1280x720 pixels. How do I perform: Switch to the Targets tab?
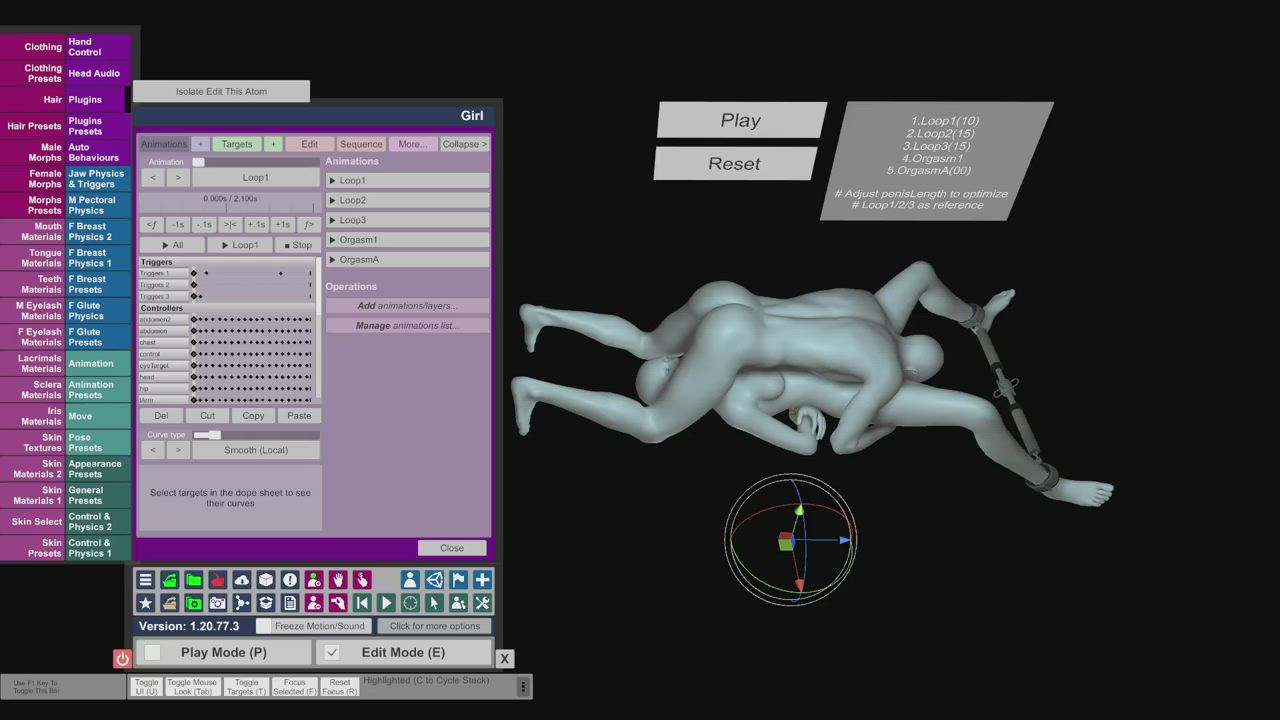237,144
